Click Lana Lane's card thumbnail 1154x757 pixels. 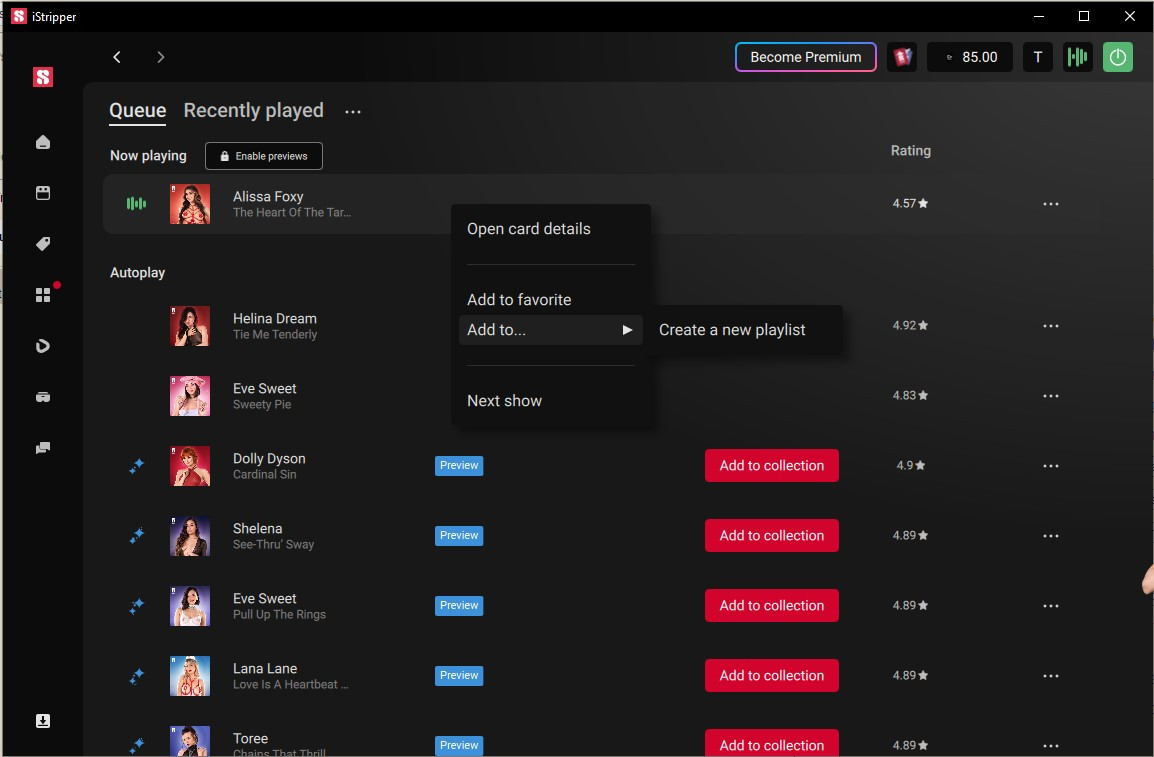pos(190,676)
